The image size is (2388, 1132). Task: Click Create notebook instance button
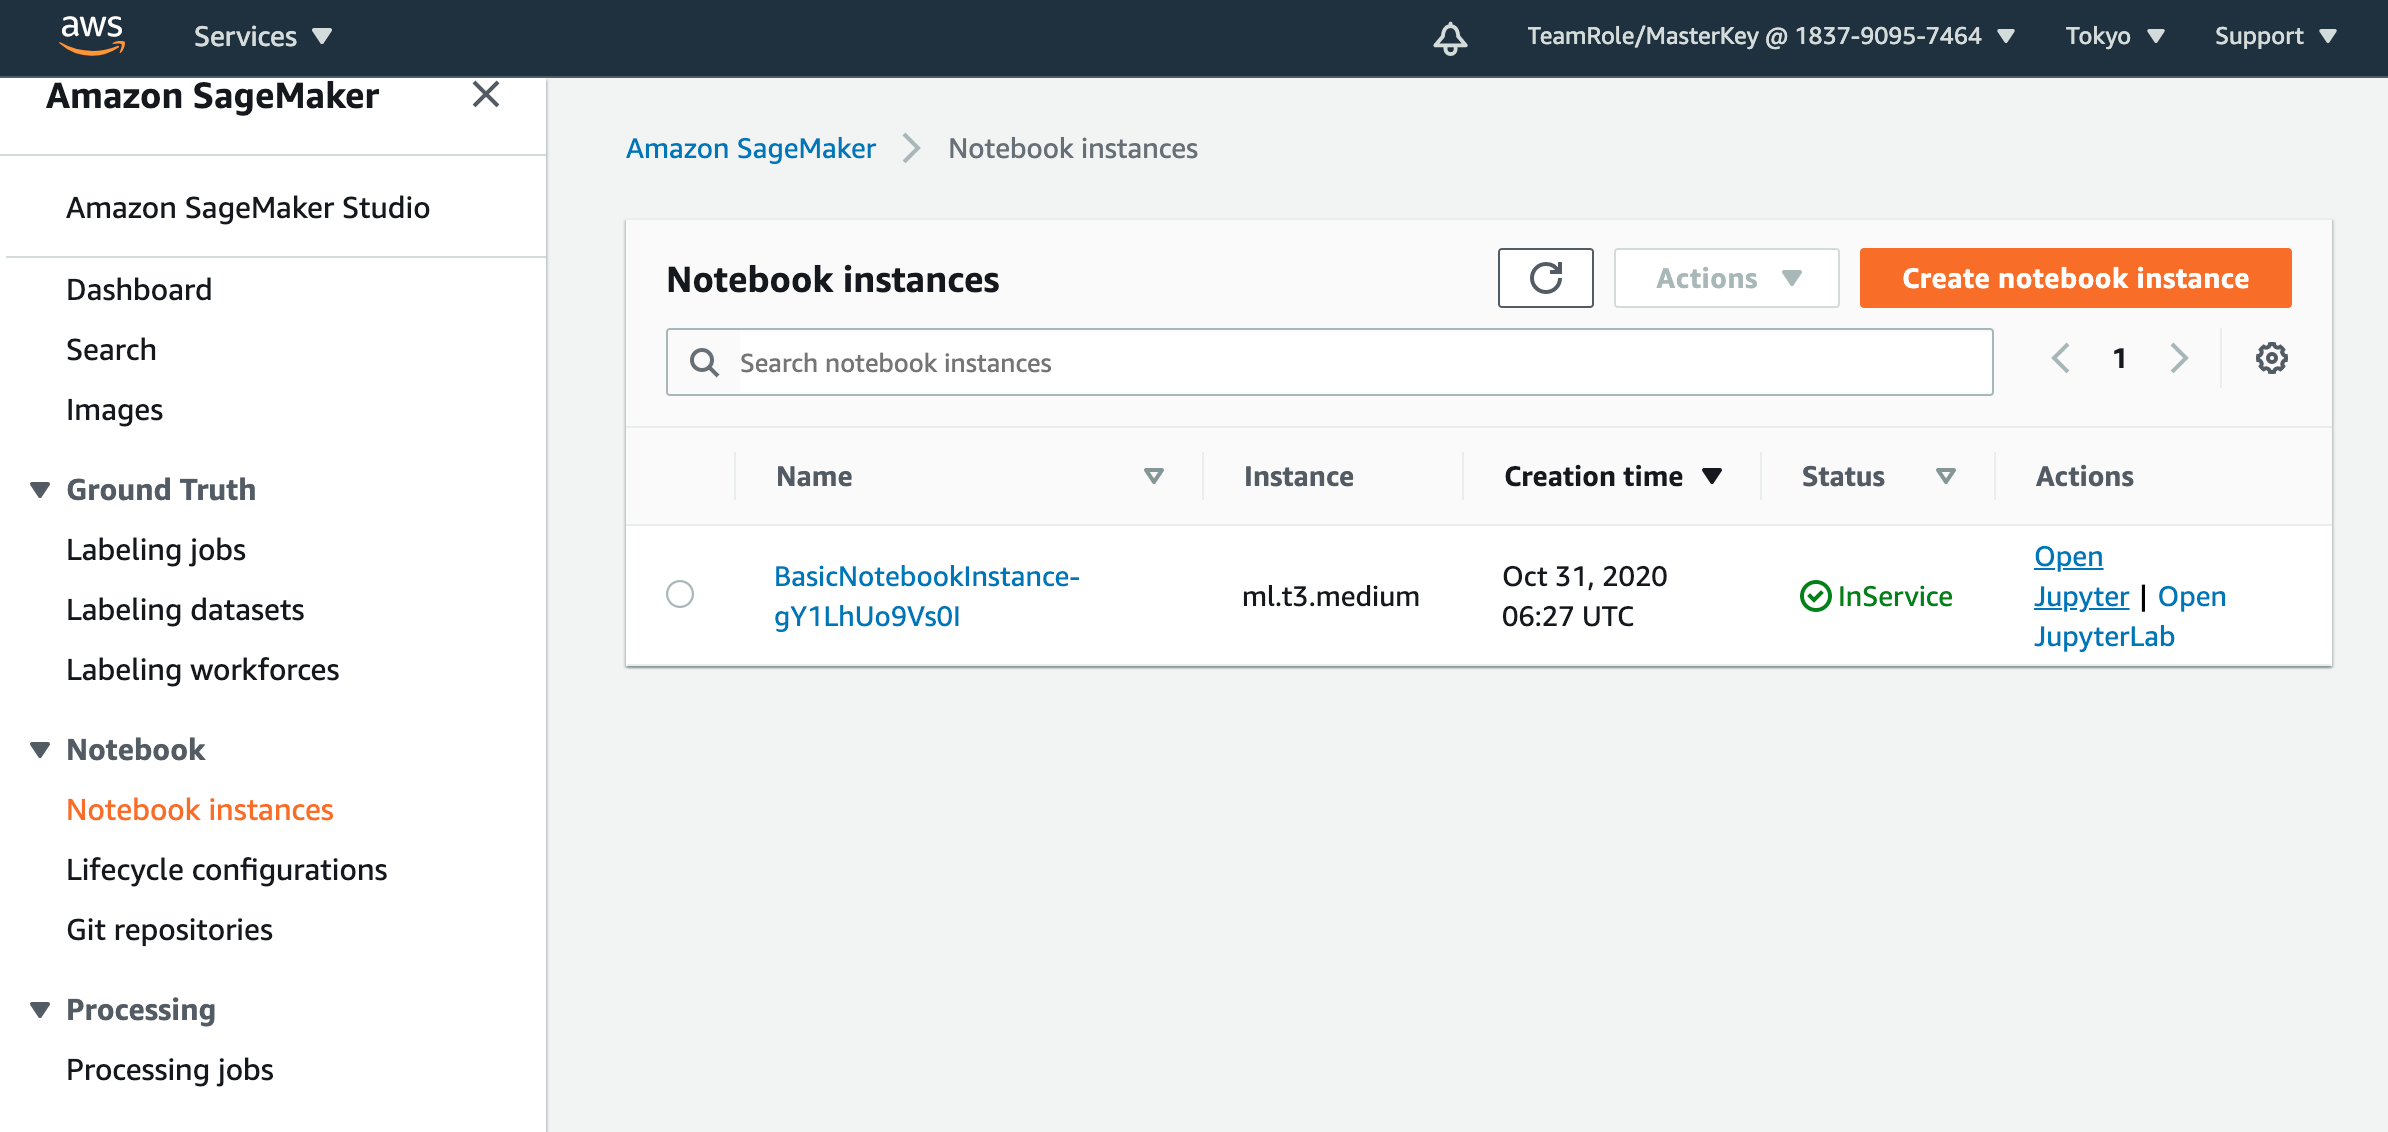[x=2075, y=278]
